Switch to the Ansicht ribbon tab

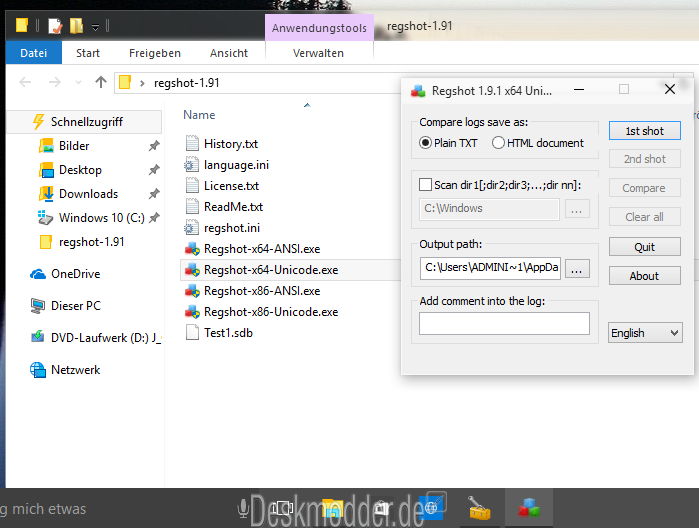click(x=229, y=53)
